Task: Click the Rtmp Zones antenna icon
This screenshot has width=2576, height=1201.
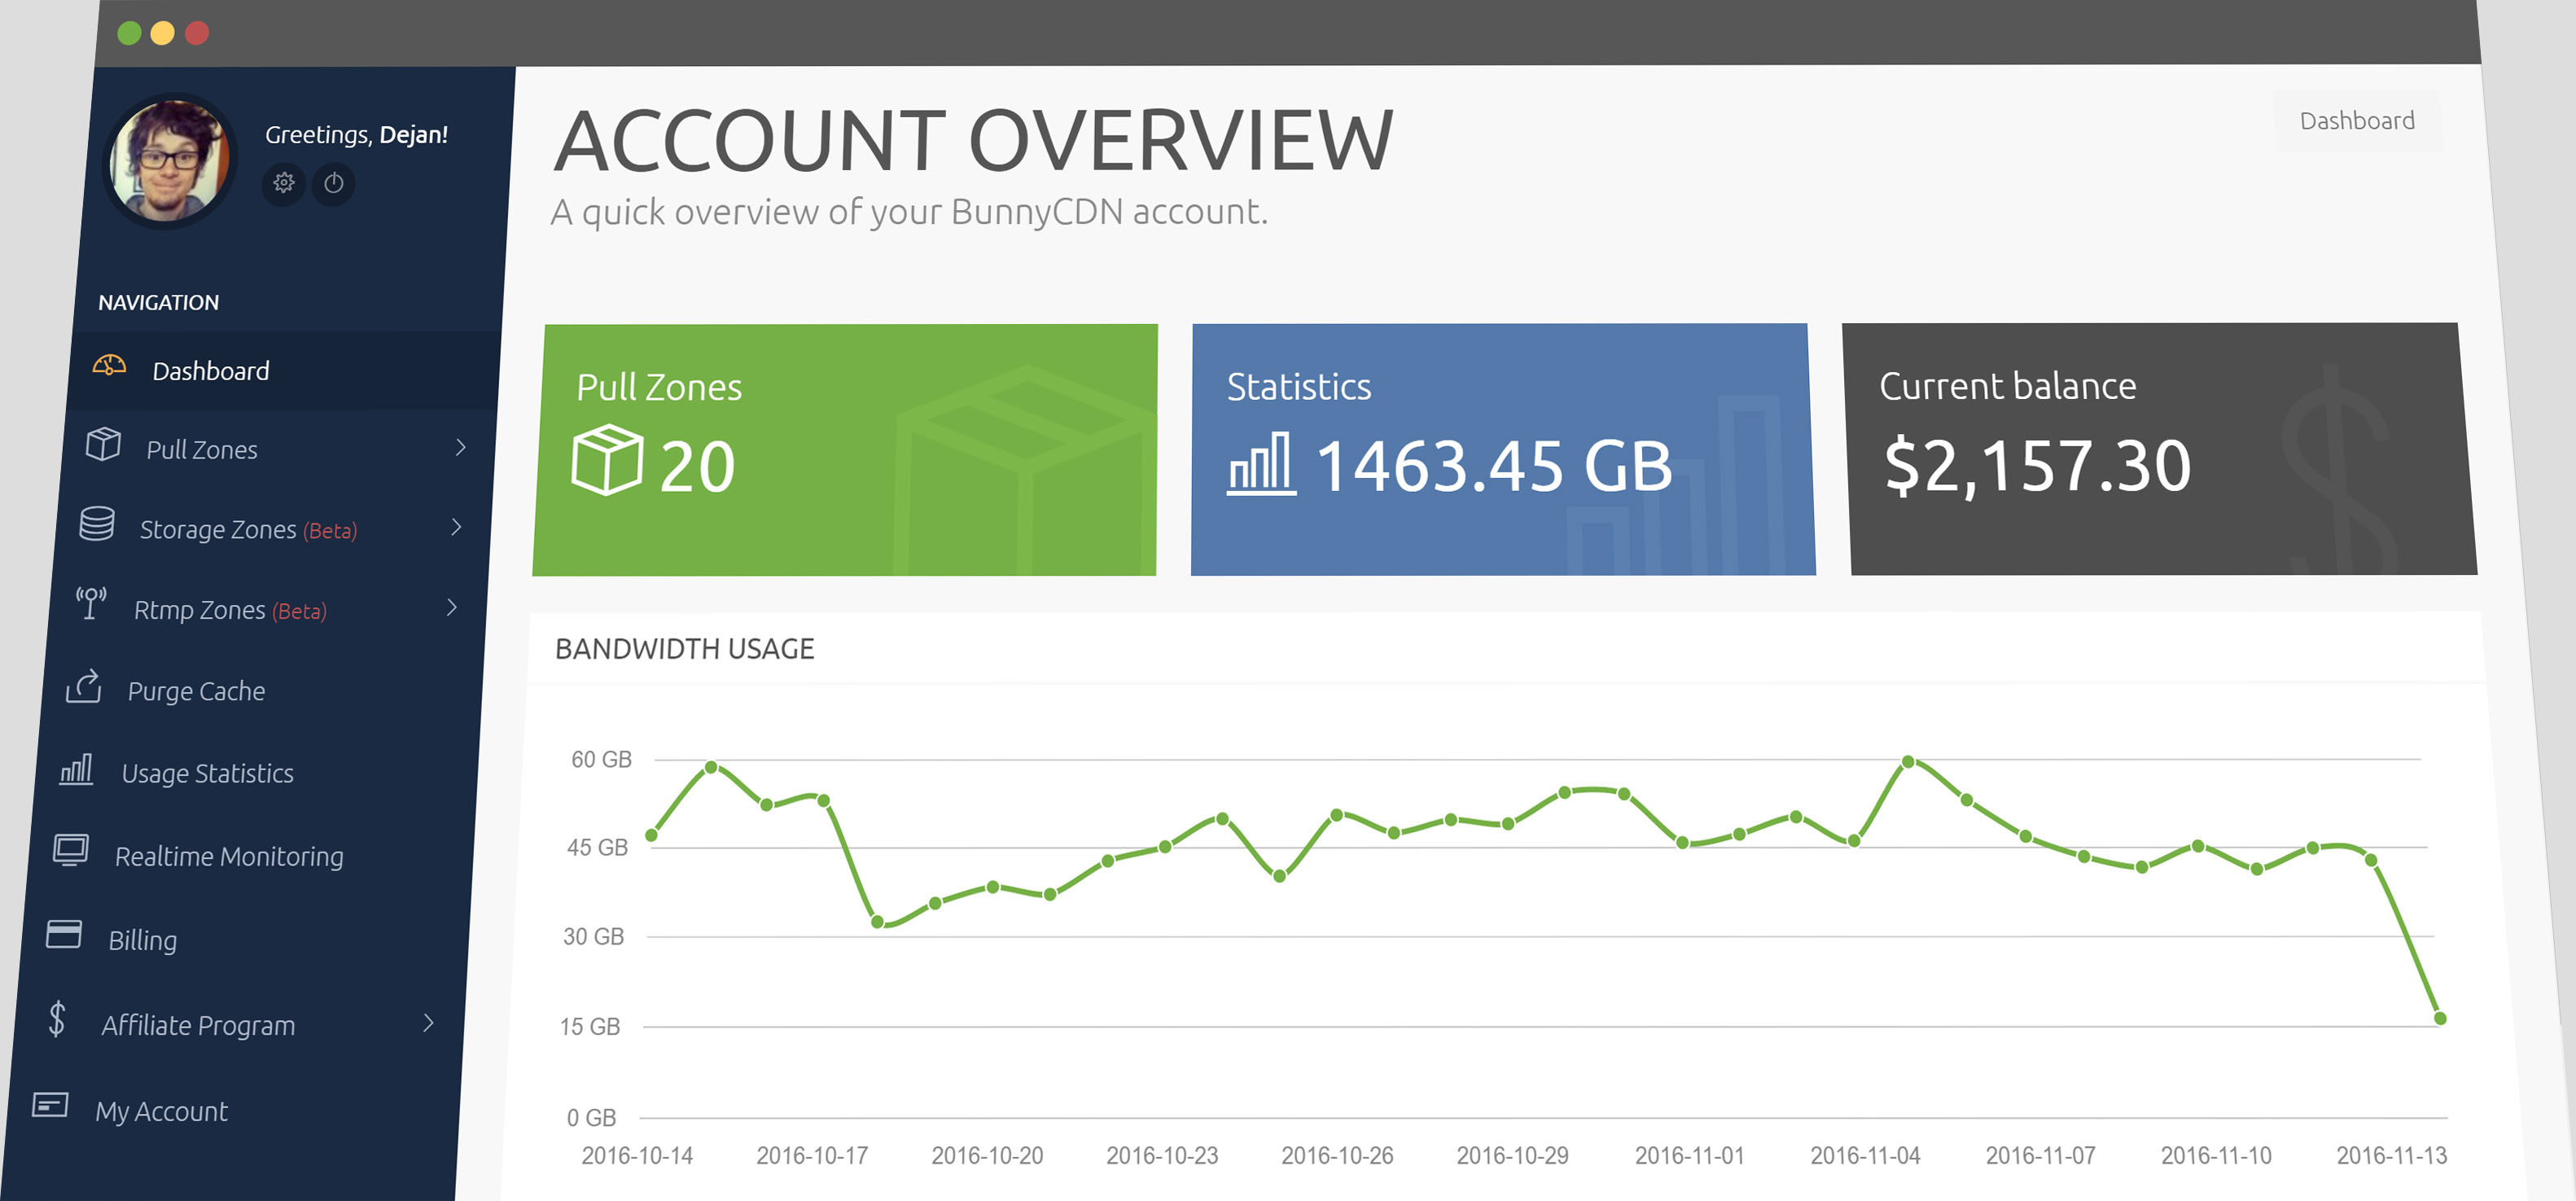Action: coord(91,603)
